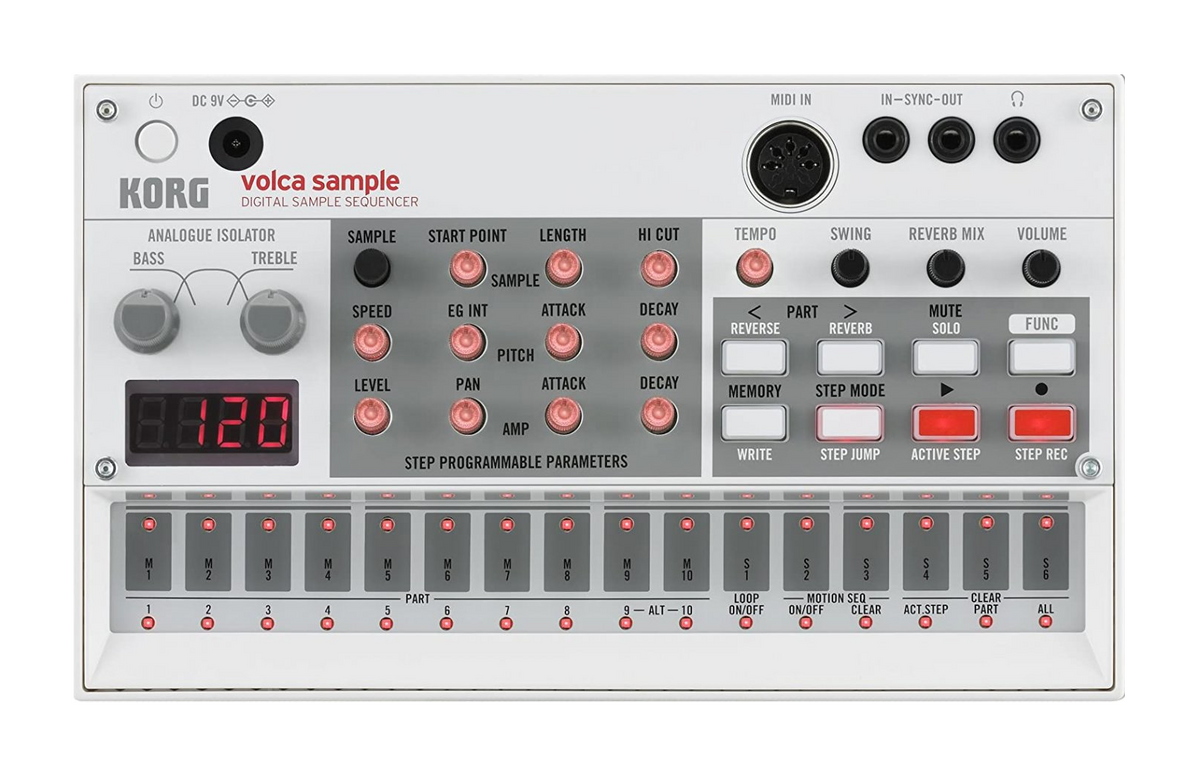Screen dimensions: 1200x777
Task: Click the "volca sample" product name
Action: pos(320,182)
